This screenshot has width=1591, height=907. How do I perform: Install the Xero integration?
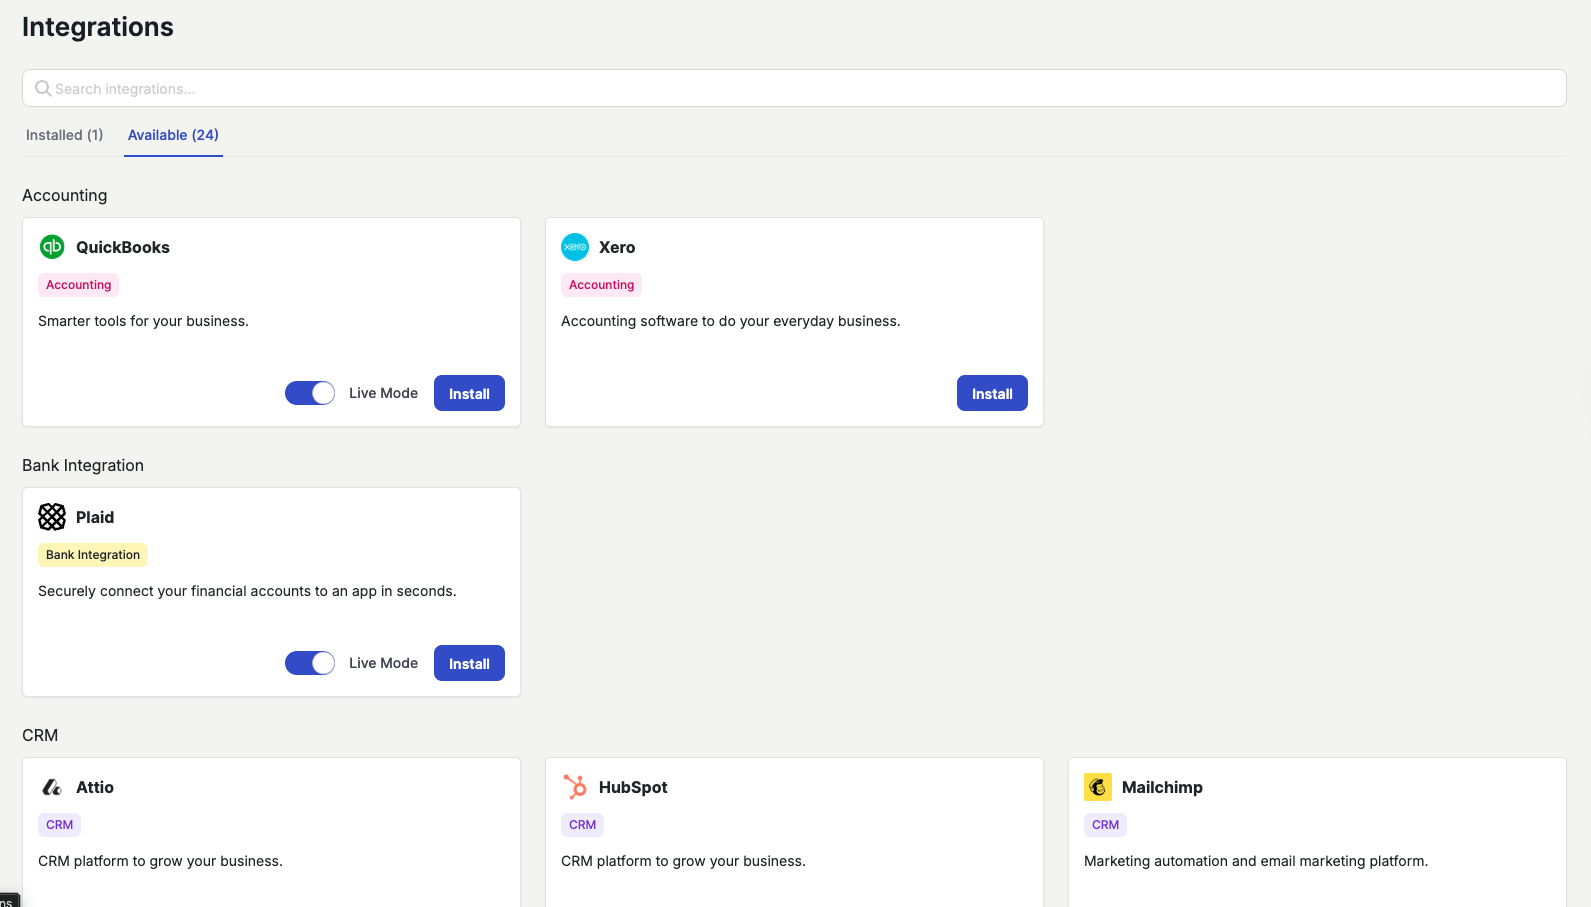992,393
